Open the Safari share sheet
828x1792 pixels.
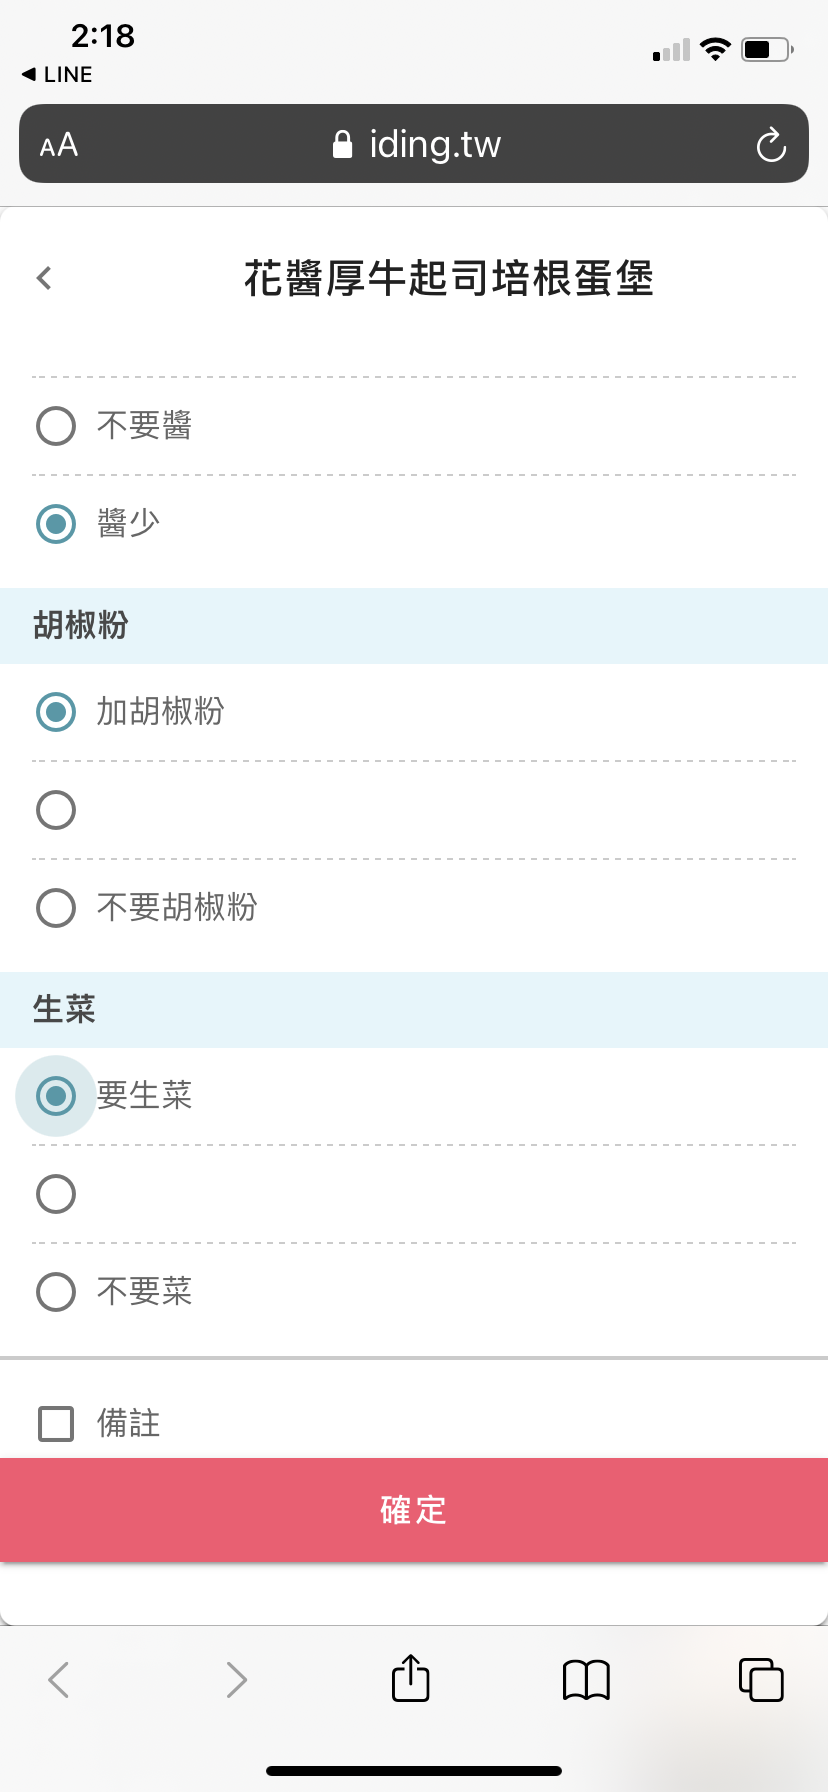410,1679
